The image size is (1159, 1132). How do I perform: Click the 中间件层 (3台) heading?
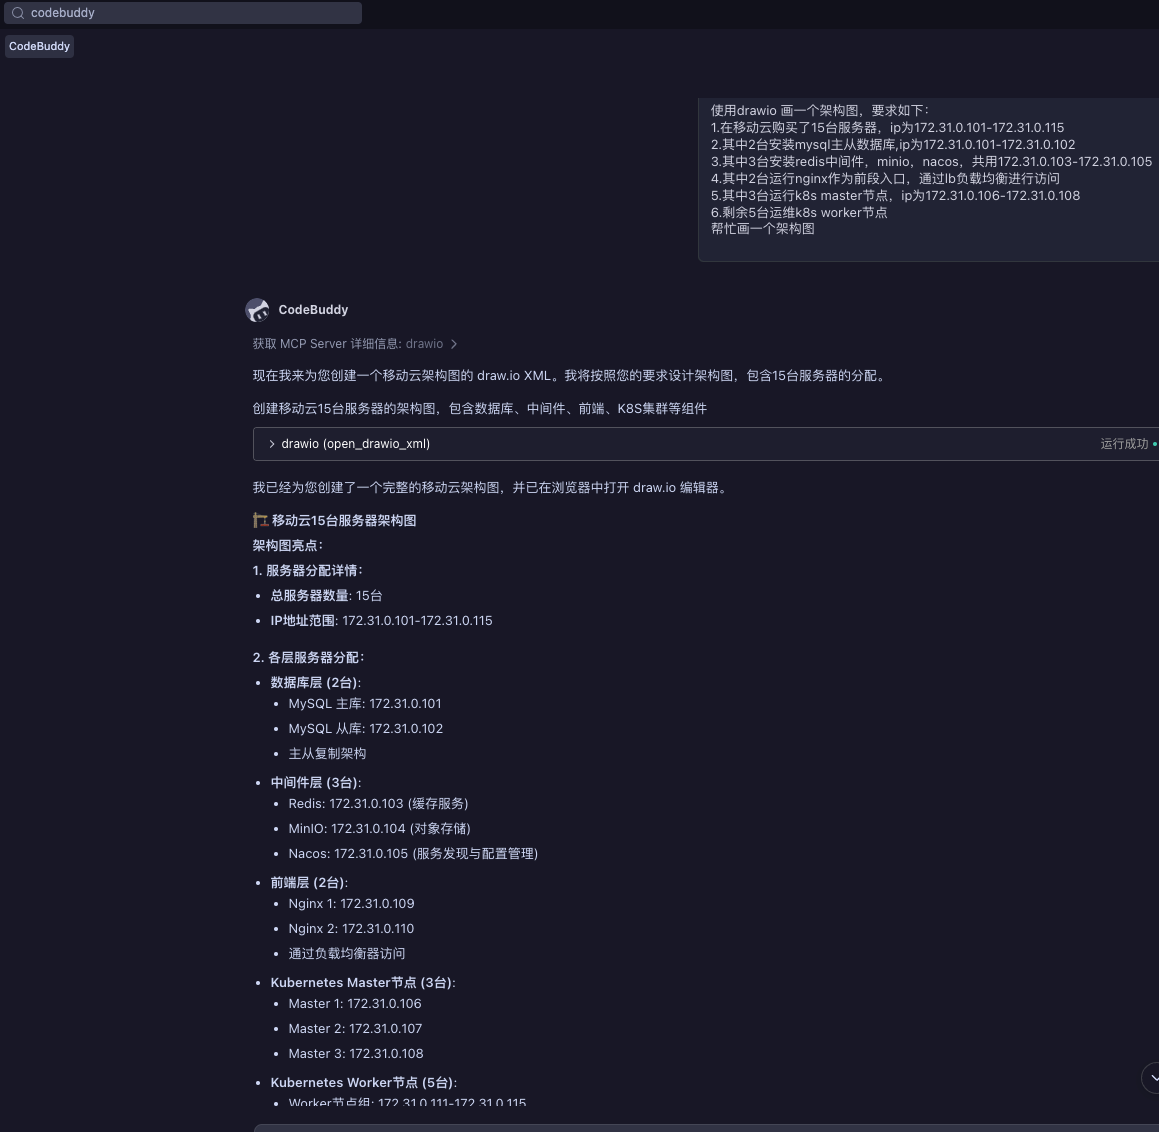(316, 783)
